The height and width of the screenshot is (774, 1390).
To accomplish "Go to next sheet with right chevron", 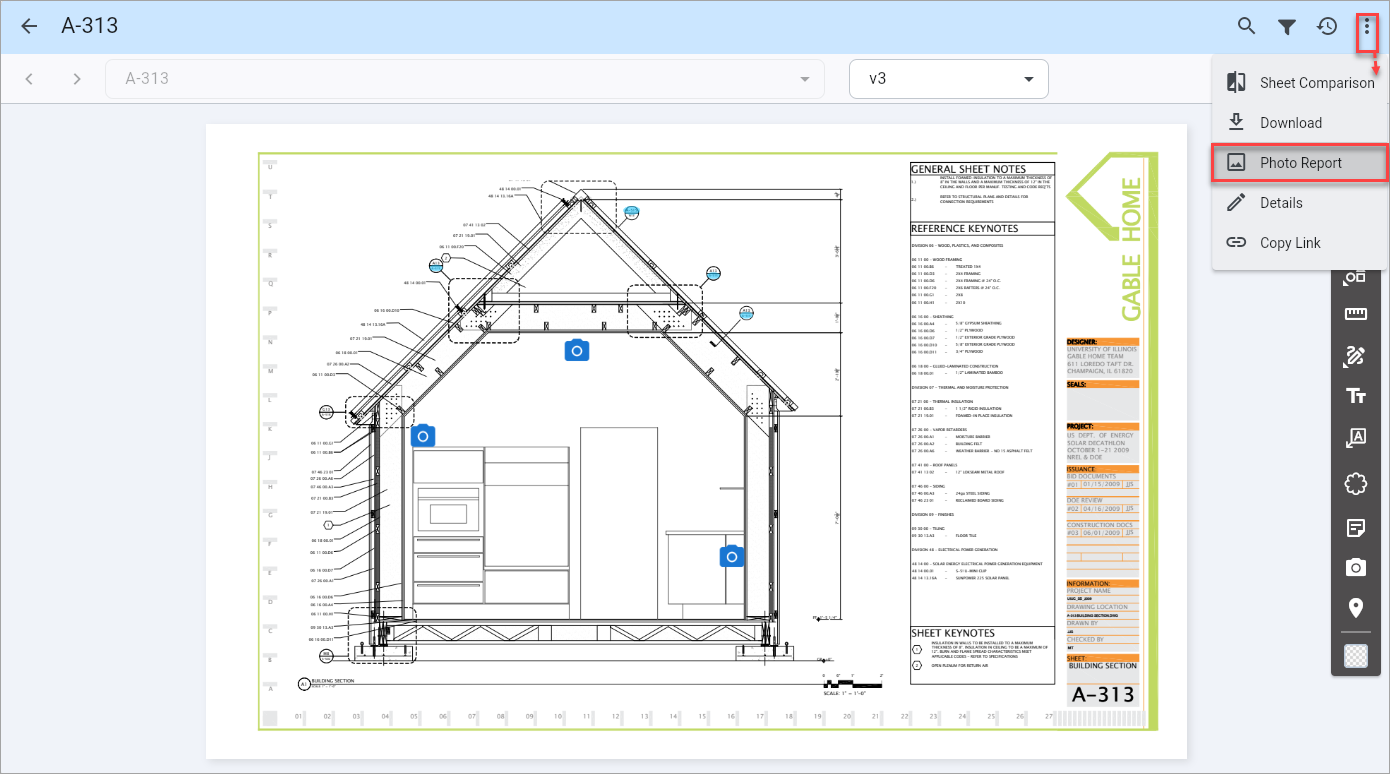I will 77,79.
